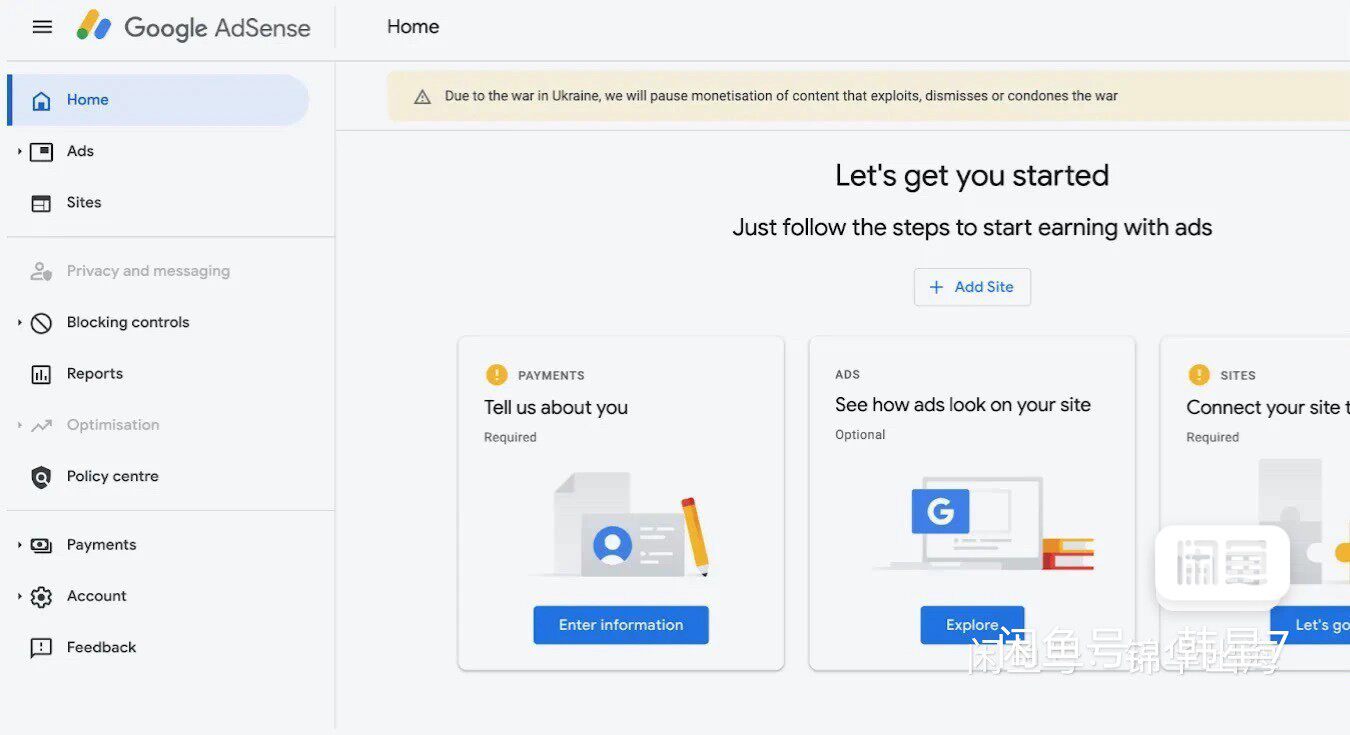Click the Privacy and messaging person icon
Screen dimensions: 1350x735
[41, 271]
